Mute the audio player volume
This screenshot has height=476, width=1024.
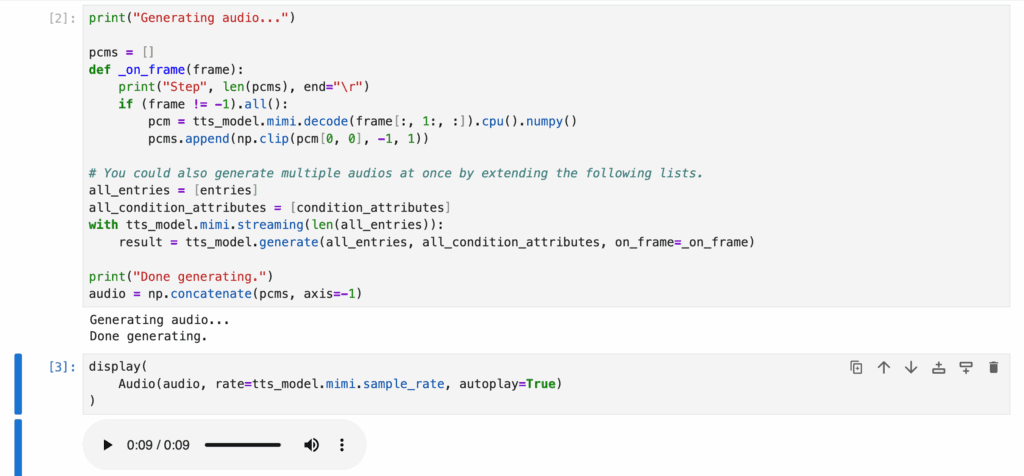click(312, 445)
